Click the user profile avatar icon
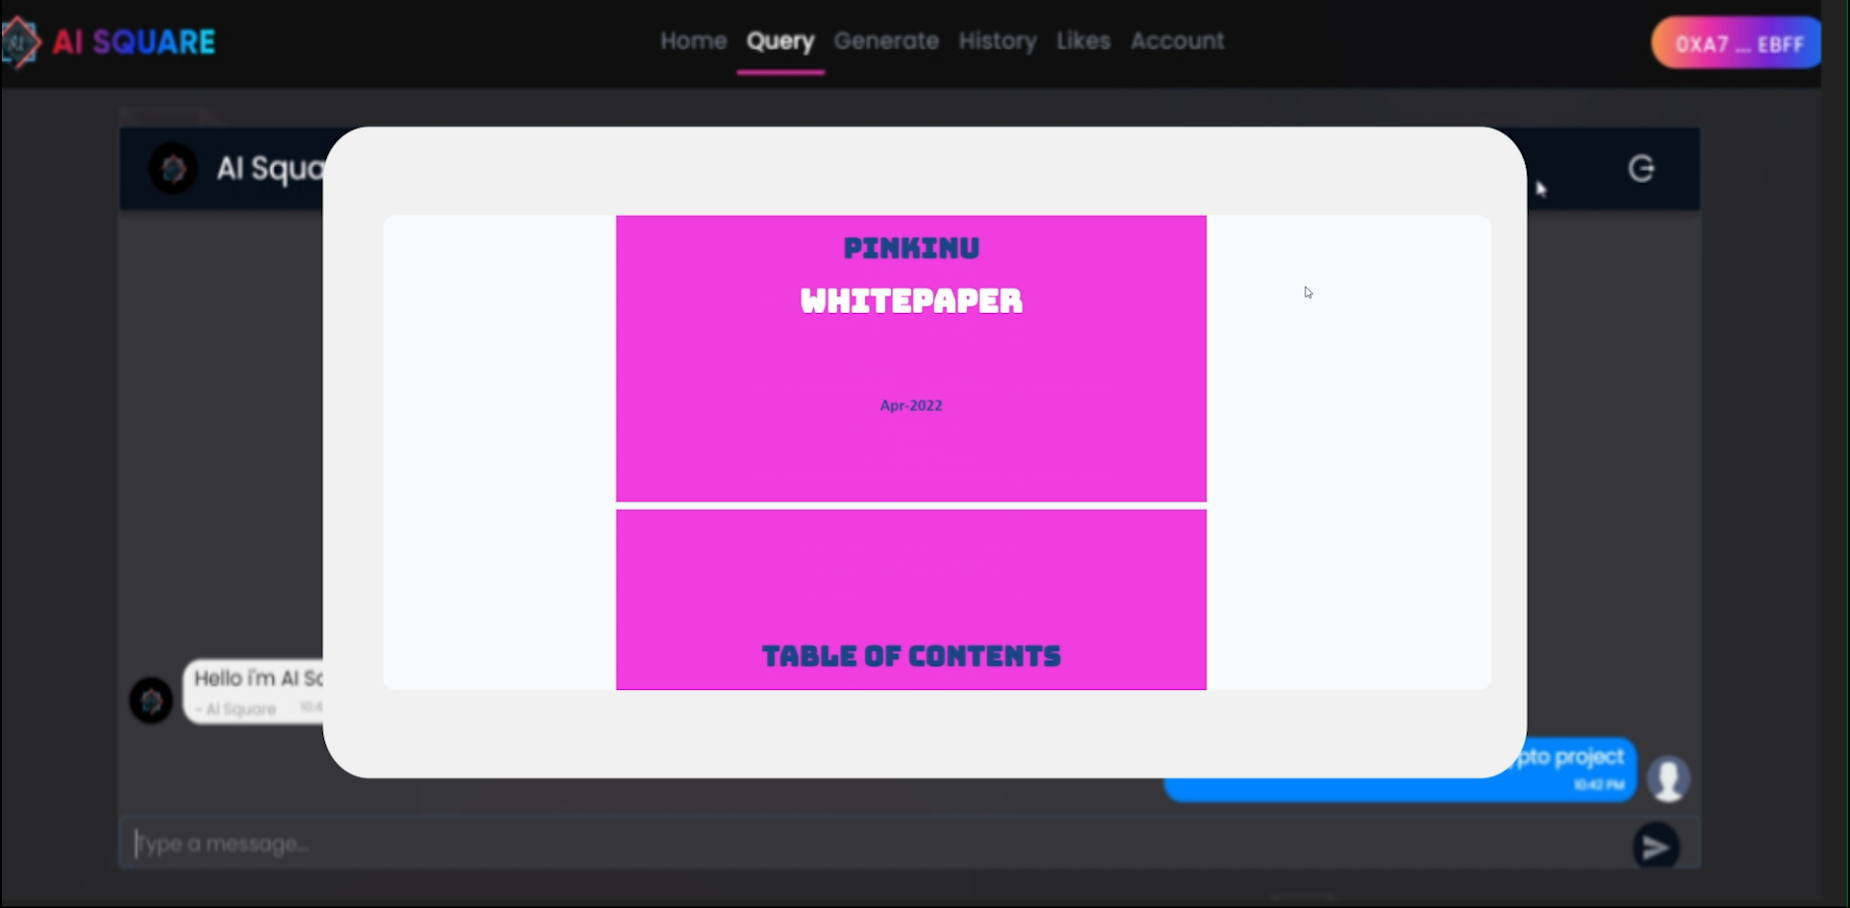Viewport: 1850px width, 908px height. [x=1668, y=778]
